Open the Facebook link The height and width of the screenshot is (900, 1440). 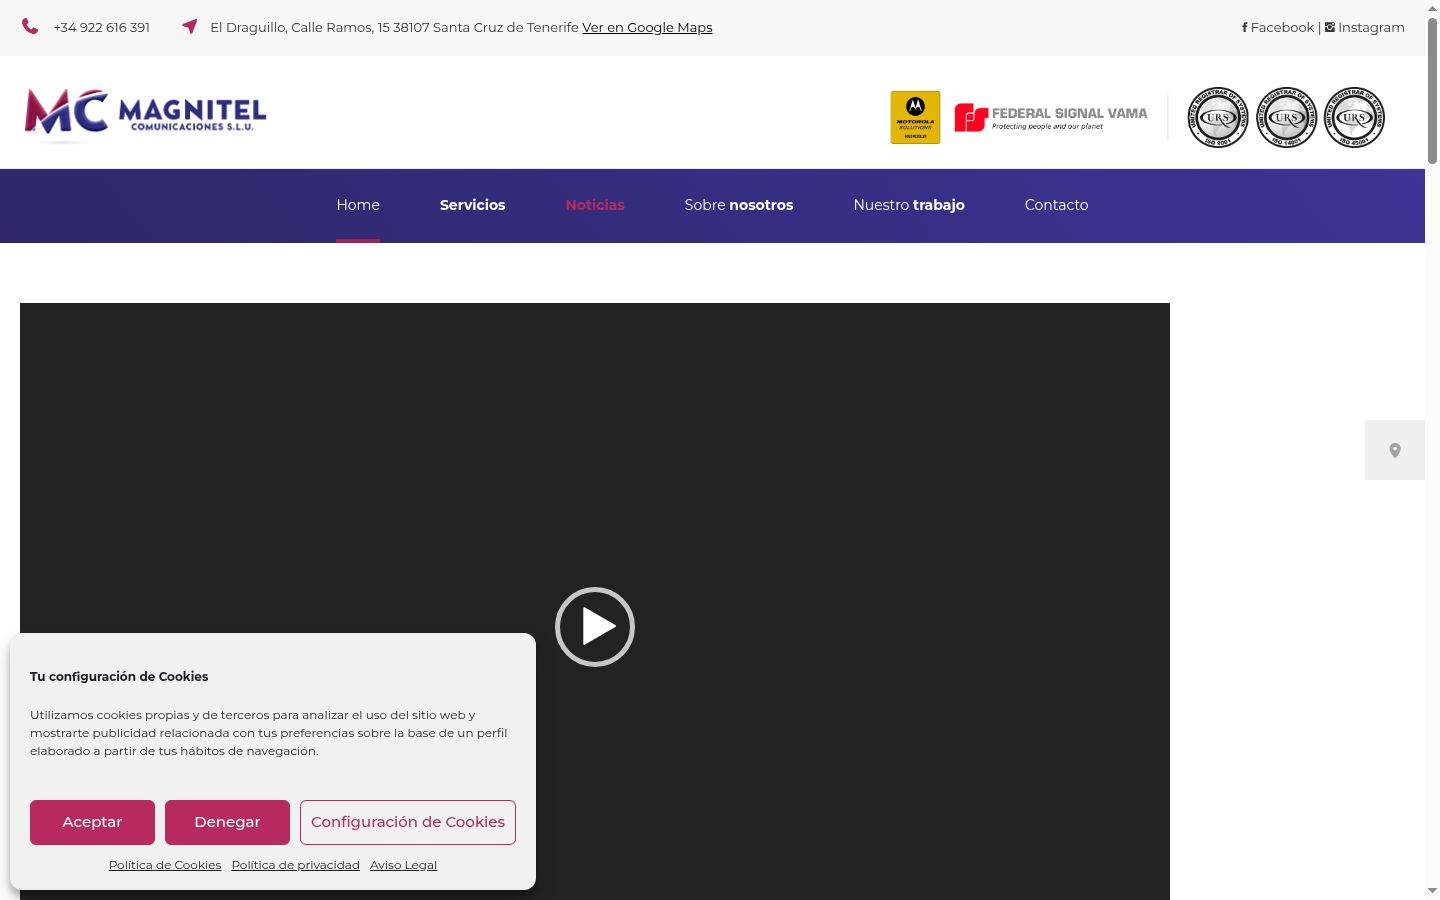[1278, 27]
